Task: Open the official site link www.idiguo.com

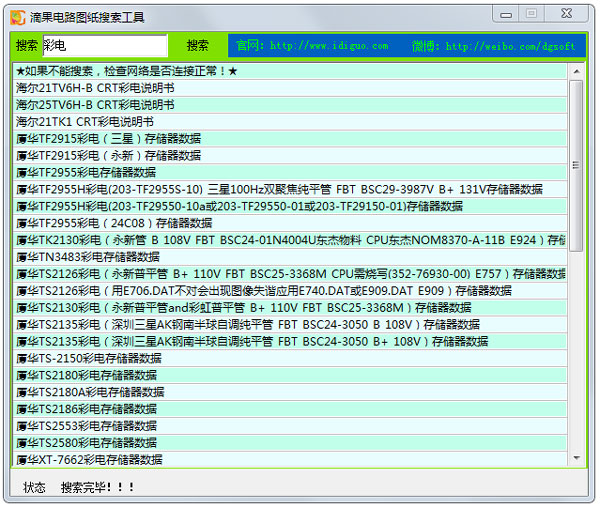Action: (312, 46)
